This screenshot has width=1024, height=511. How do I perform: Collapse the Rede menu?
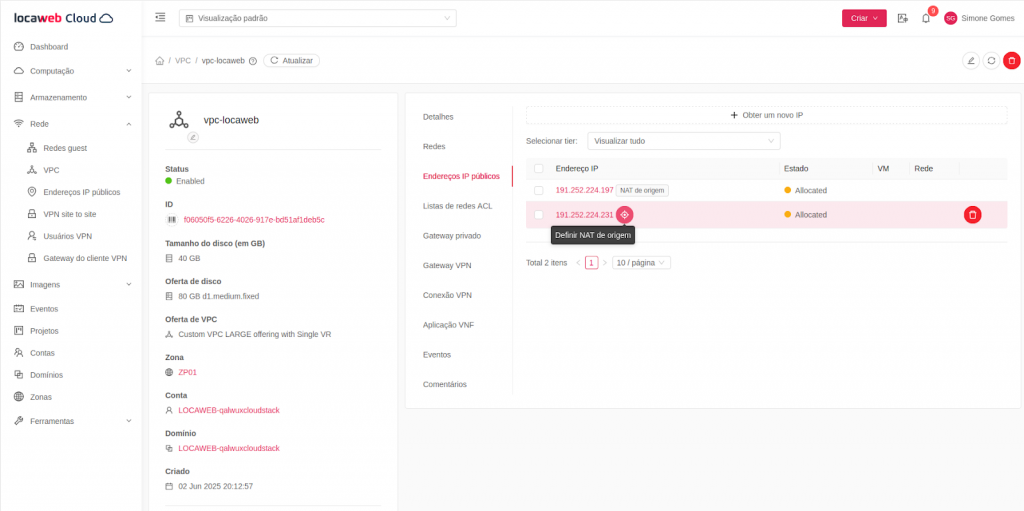point(72,124)
